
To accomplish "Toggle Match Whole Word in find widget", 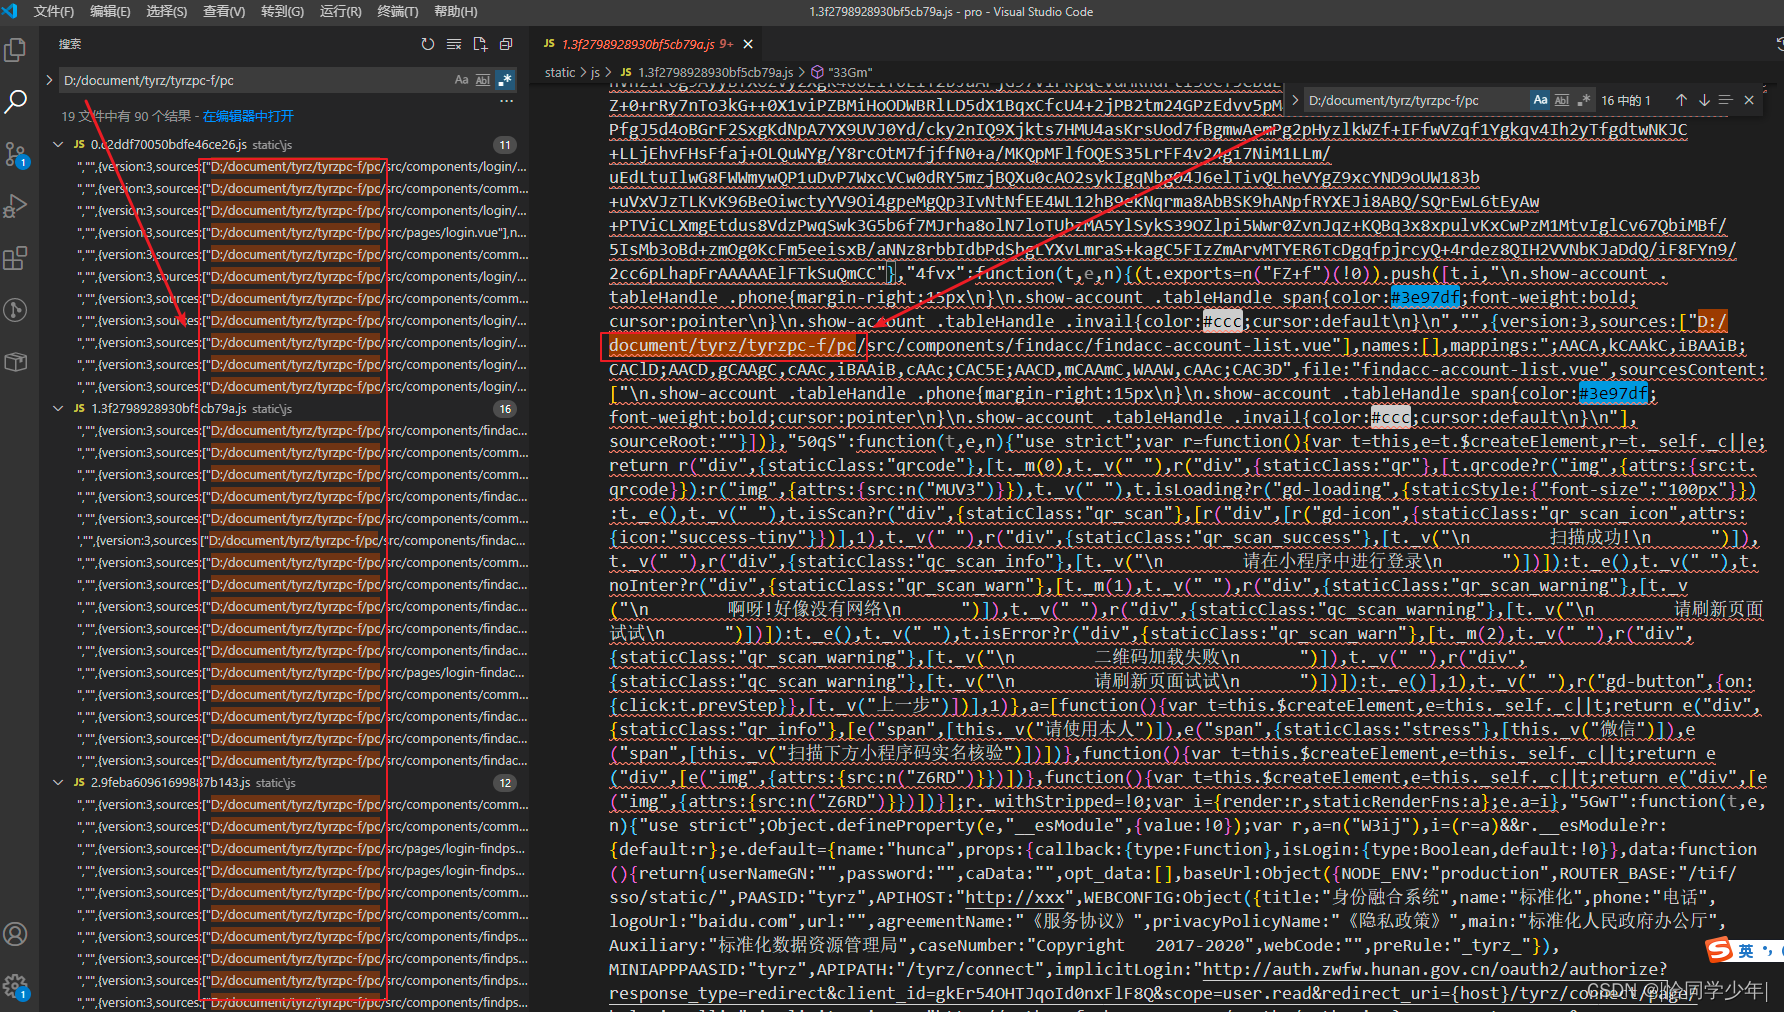I will (x=1562, y=100).
